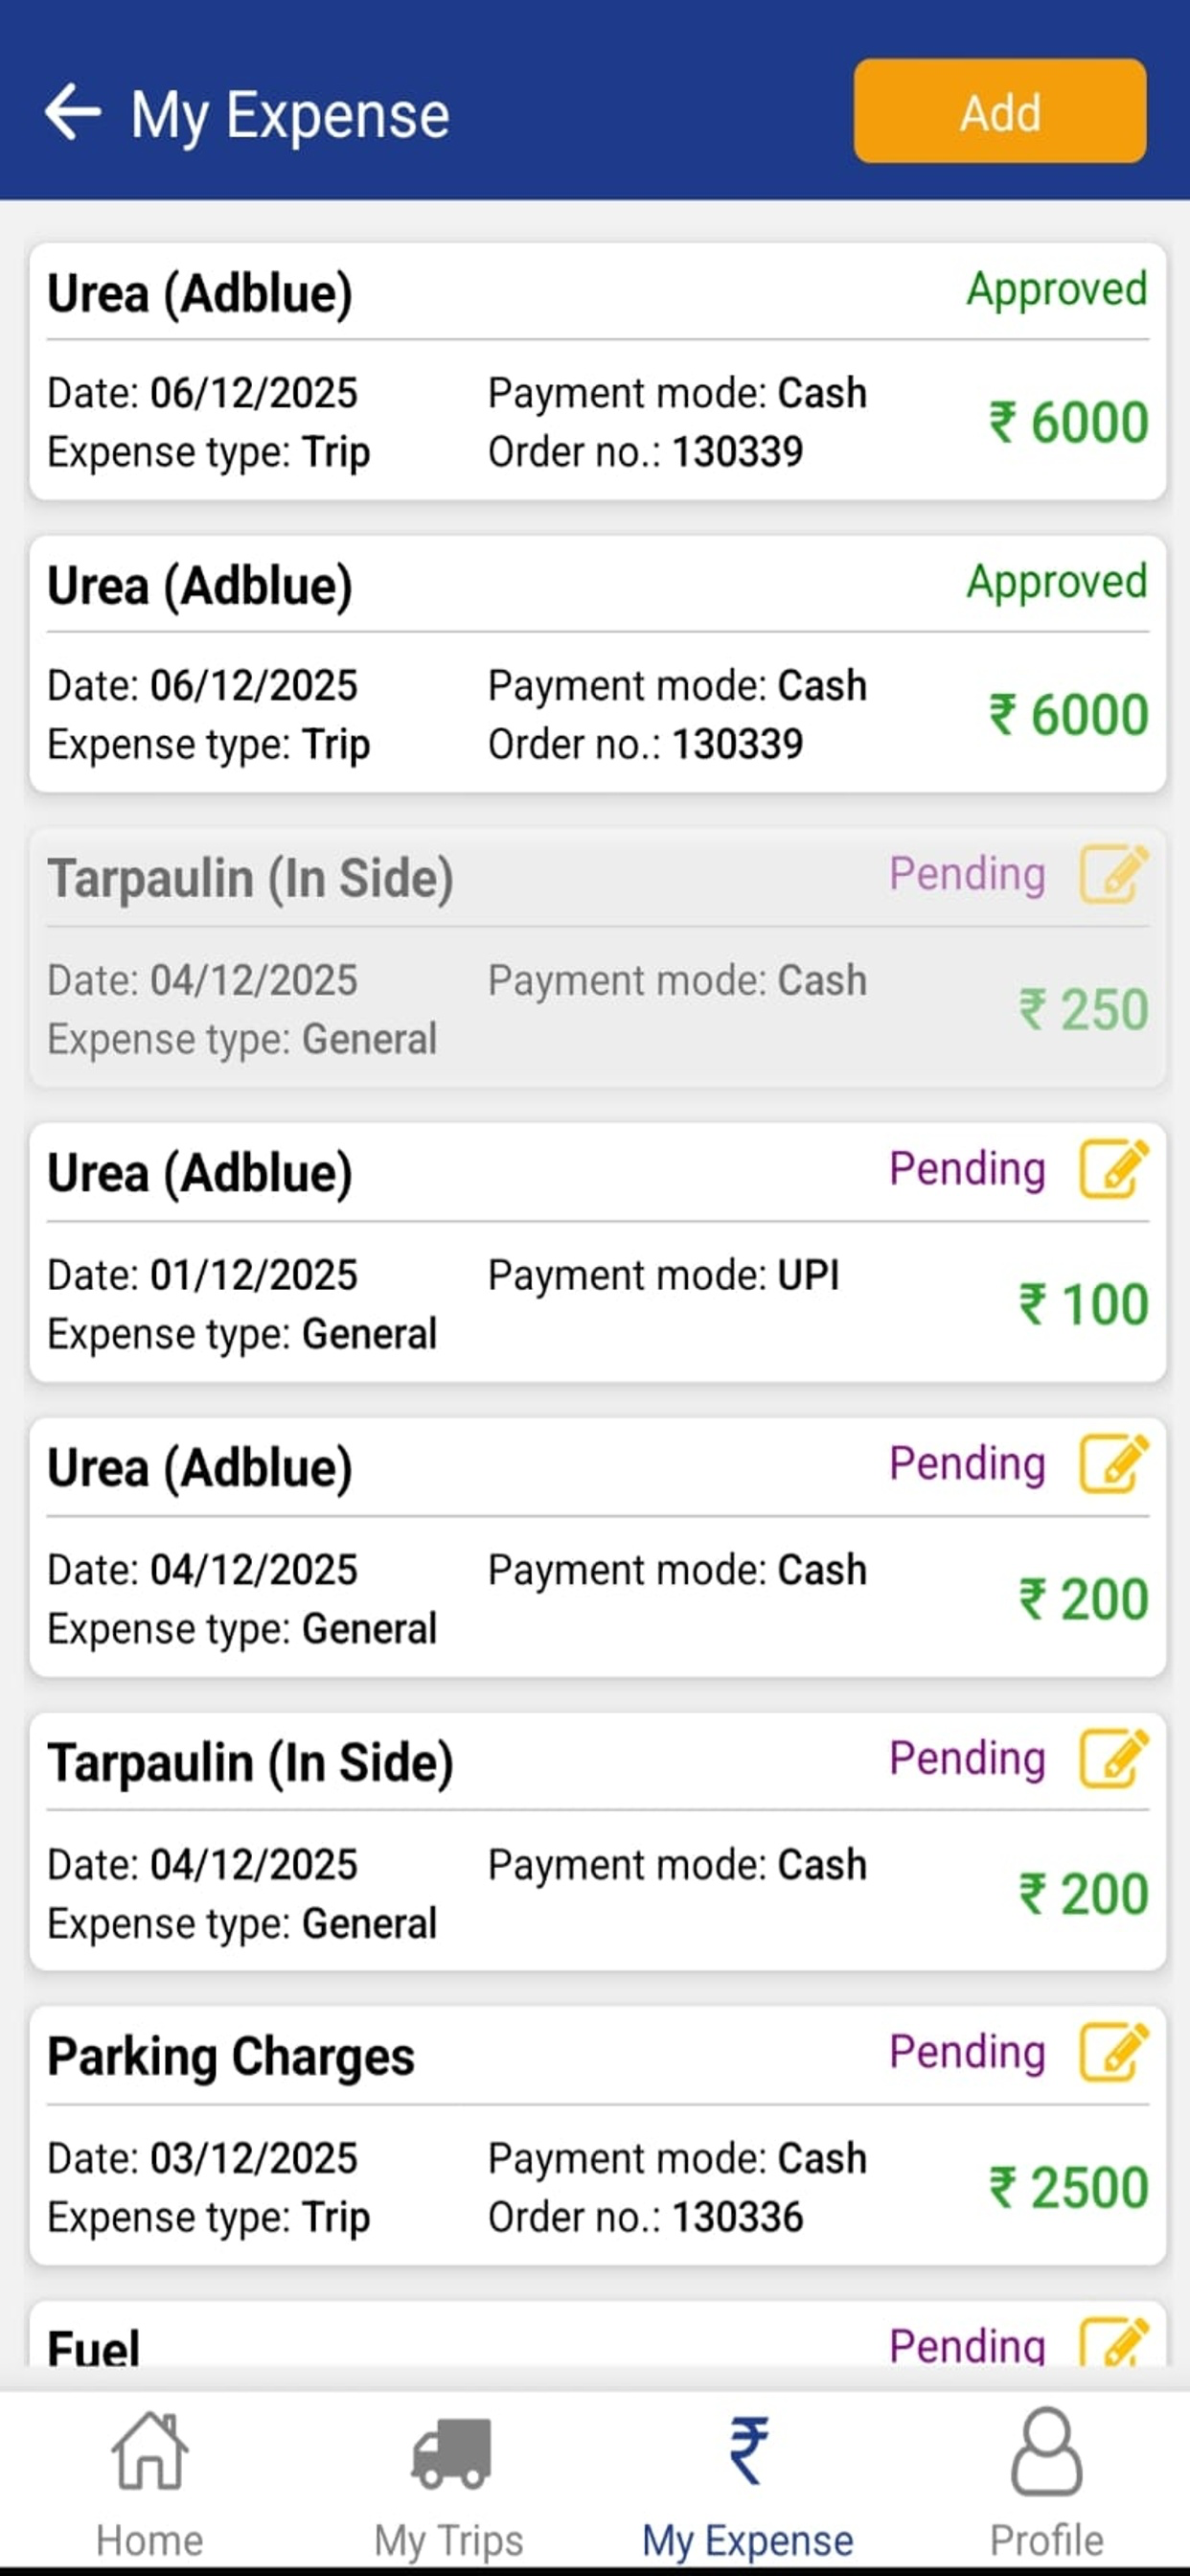
Task: Open the Fuel expense card title
Action: tap(93, 2346)
